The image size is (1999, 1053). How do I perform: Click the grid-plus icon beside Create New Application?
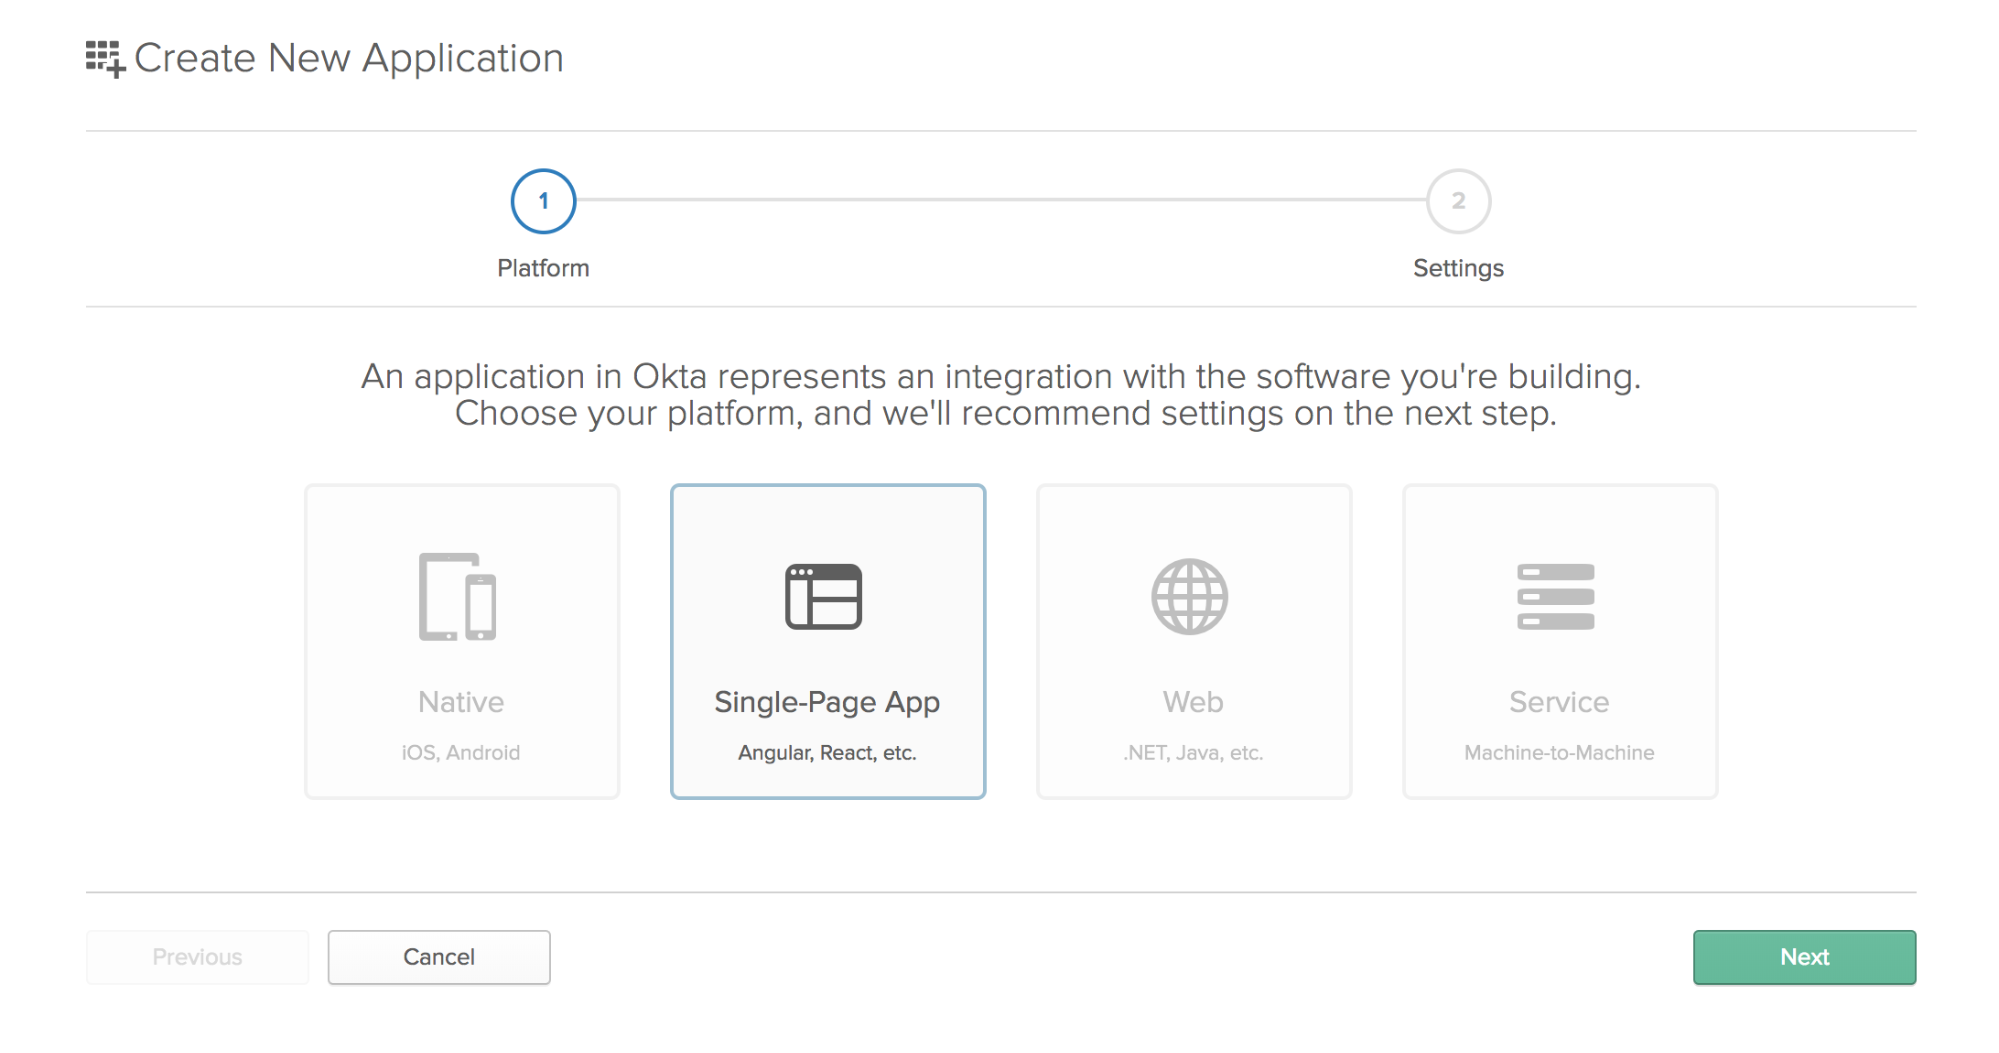point(105,59)
